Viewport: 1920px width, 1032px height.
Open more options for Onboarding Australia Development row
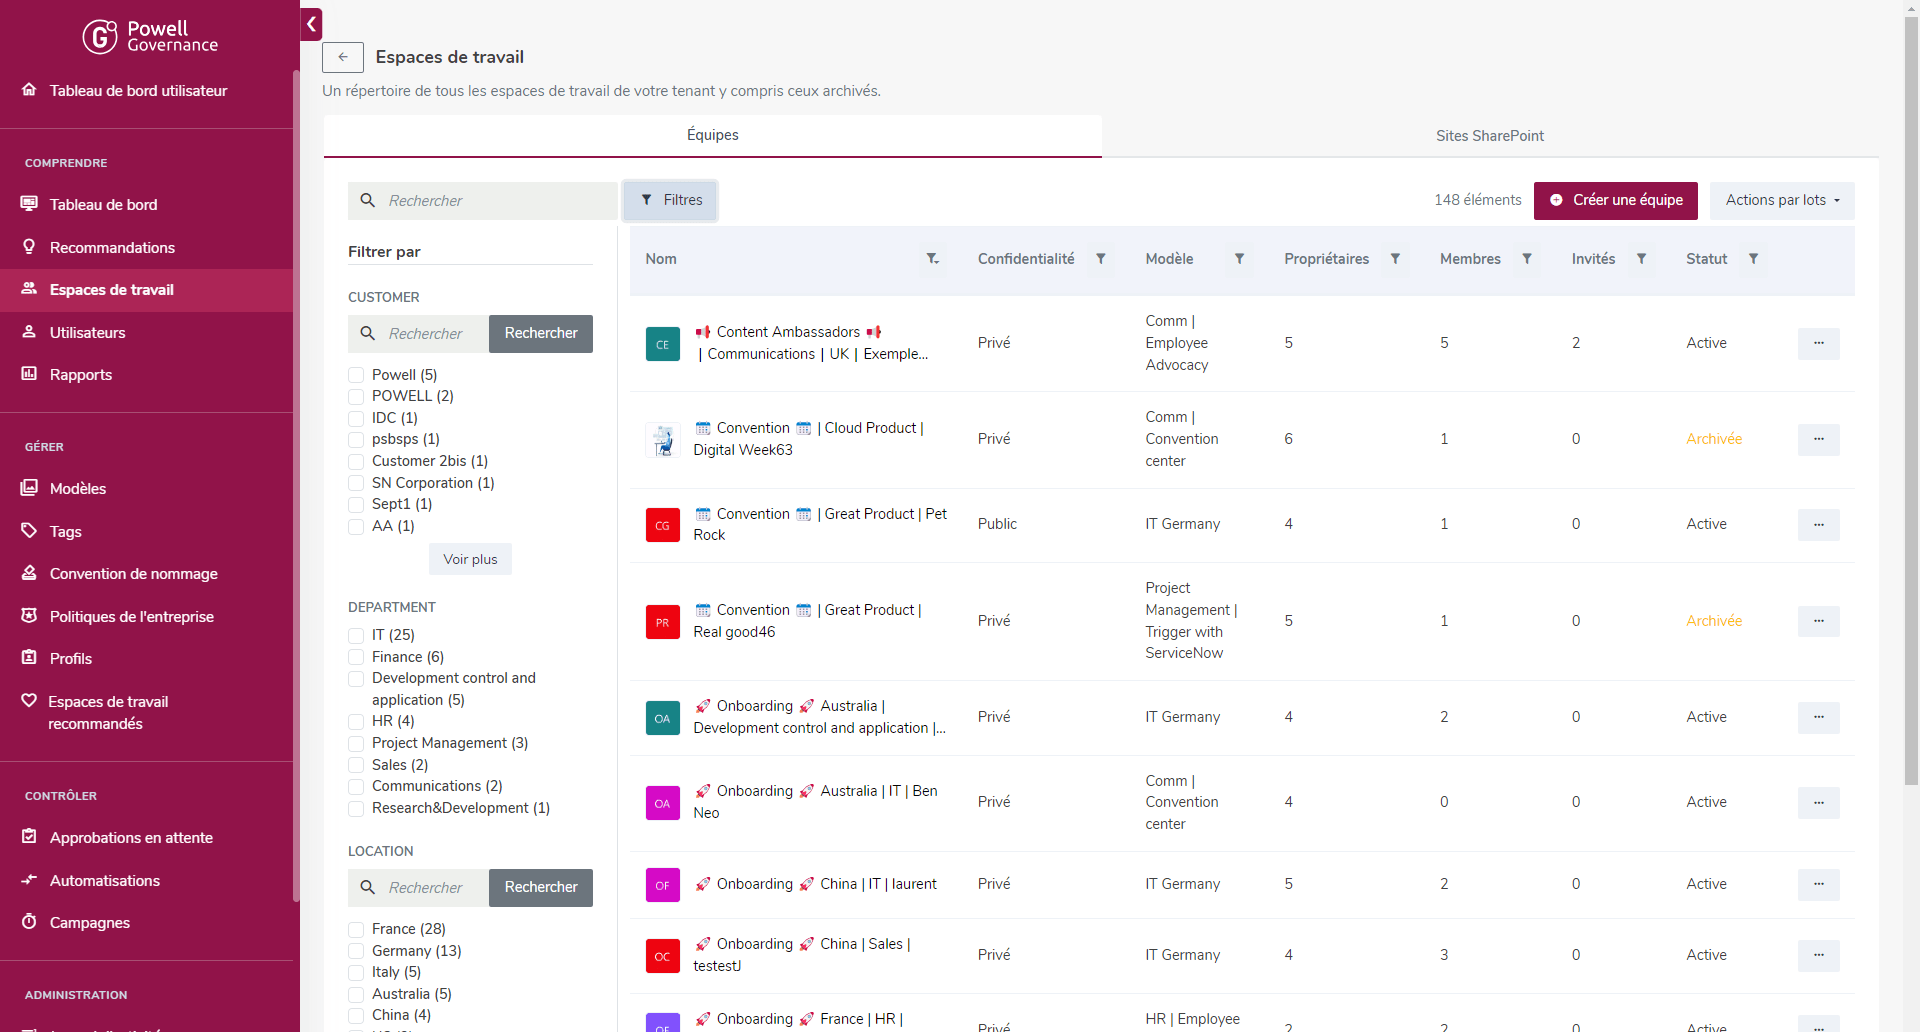click(1818, 717)
